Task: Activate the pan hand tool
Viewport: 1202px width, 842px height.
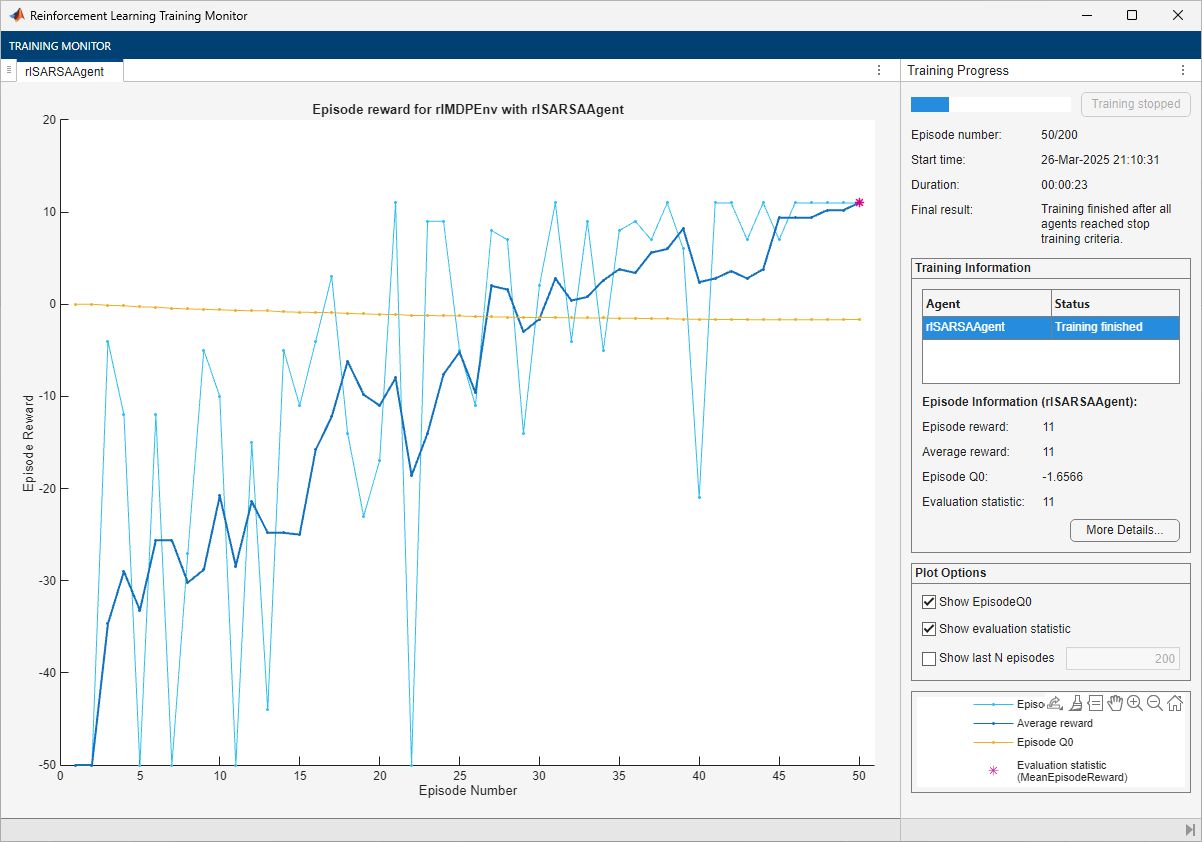Action: click(x=1115, y=703)
